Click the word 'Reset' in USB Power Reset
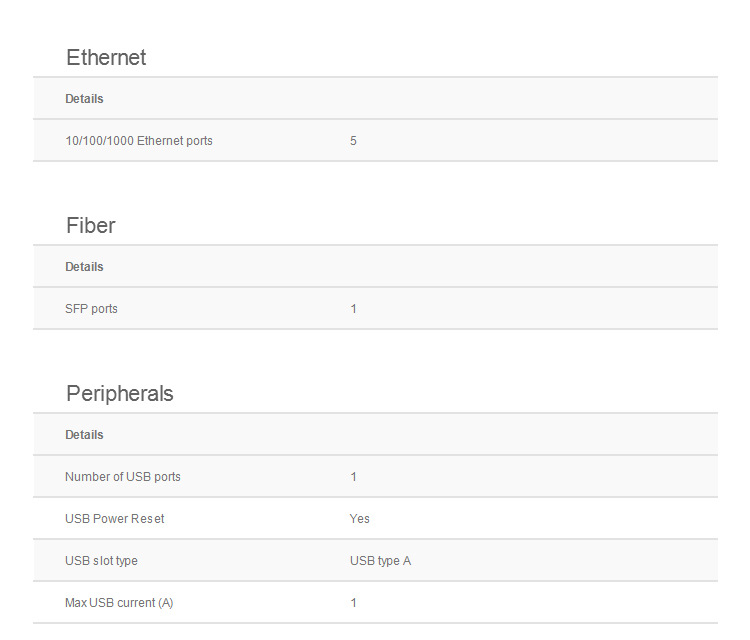 click(148, 519)
